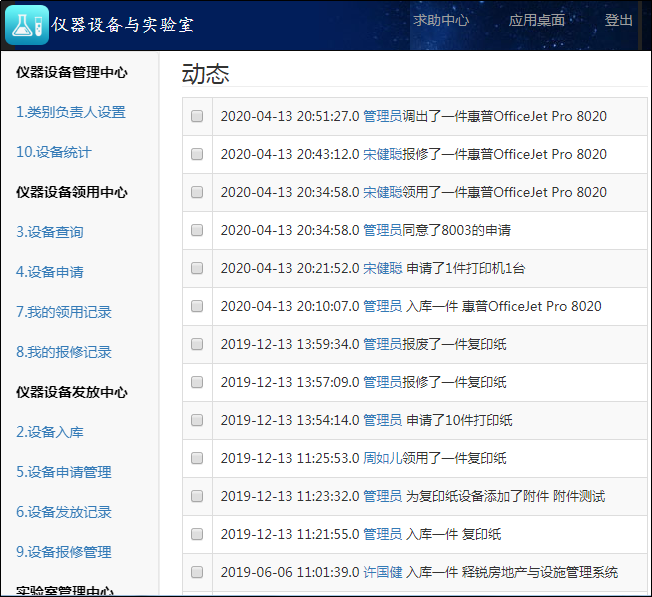Select 3.设备查询 in sidebar
Image resolution: width=652 pixels, height=597 pixels.
click(x=50, y=232)
